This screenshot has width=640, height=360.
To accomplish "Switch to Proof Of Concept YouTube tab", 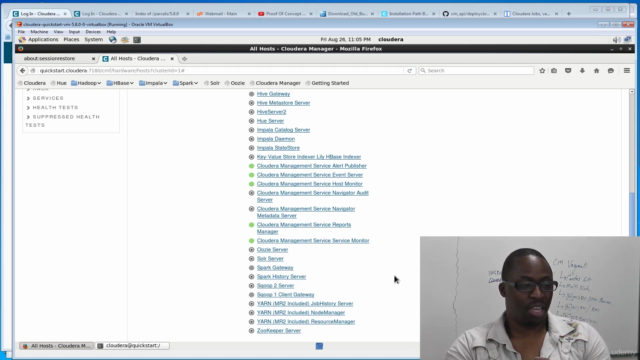I will click(x=285, y=14).
